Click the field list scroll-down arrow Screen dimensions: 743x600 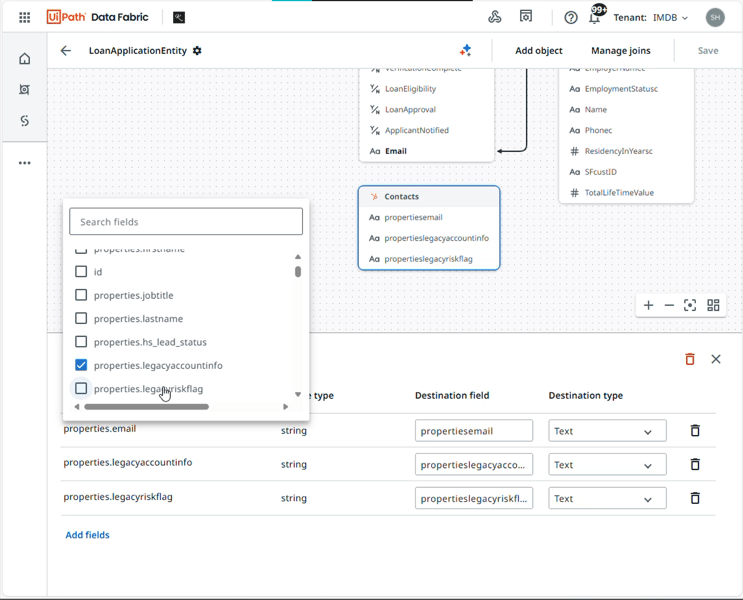pos(298,394)
